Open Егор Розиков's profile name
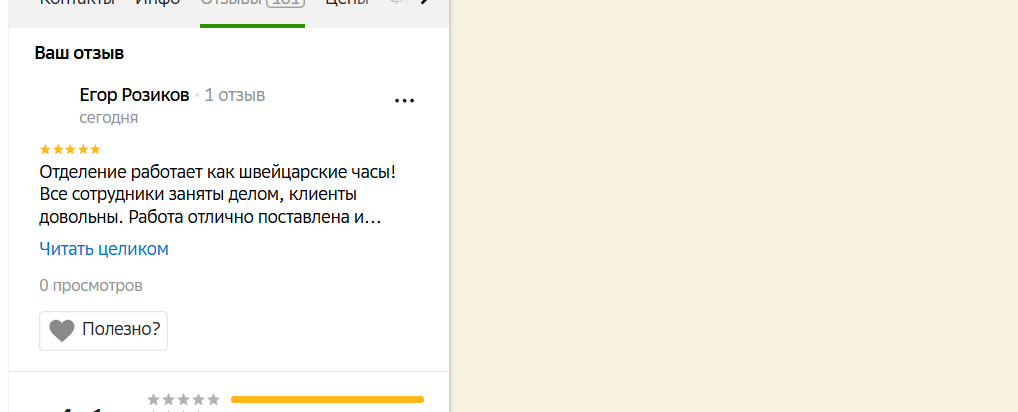Screen dimensions: 1018x412 point(134,95)
